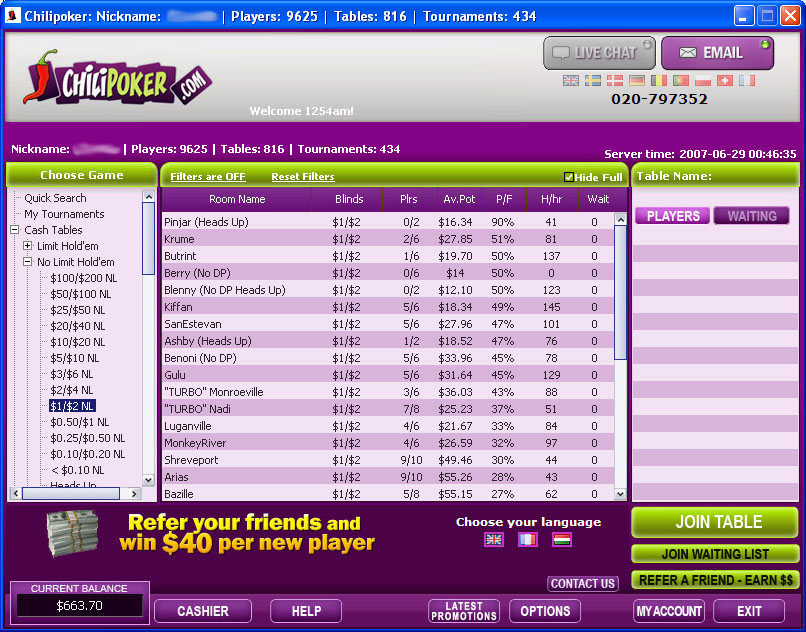Choose English under Choose your language
806x632 pixels.
[494, 539]
